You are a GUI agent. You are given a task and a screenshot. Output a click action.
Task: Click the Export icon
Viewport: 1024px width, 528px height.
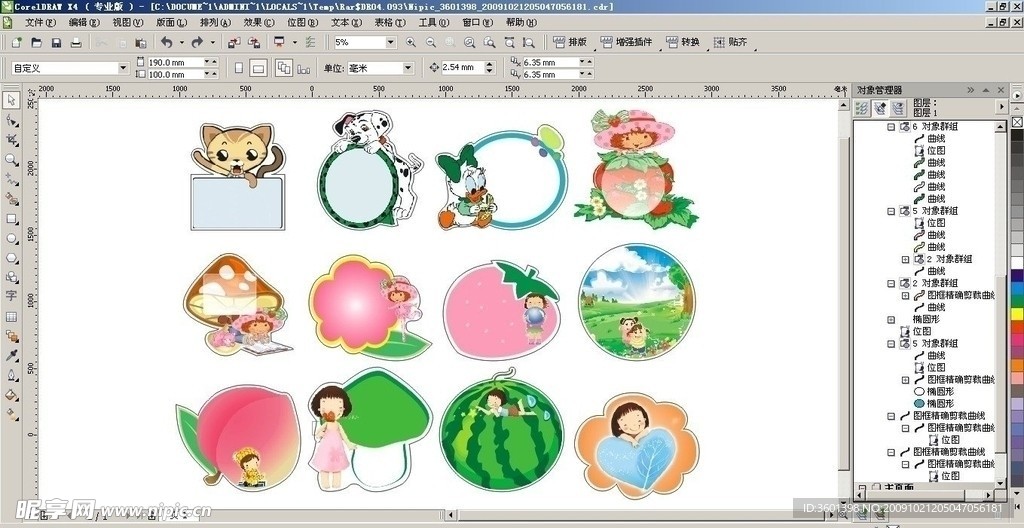pos(254,42)
